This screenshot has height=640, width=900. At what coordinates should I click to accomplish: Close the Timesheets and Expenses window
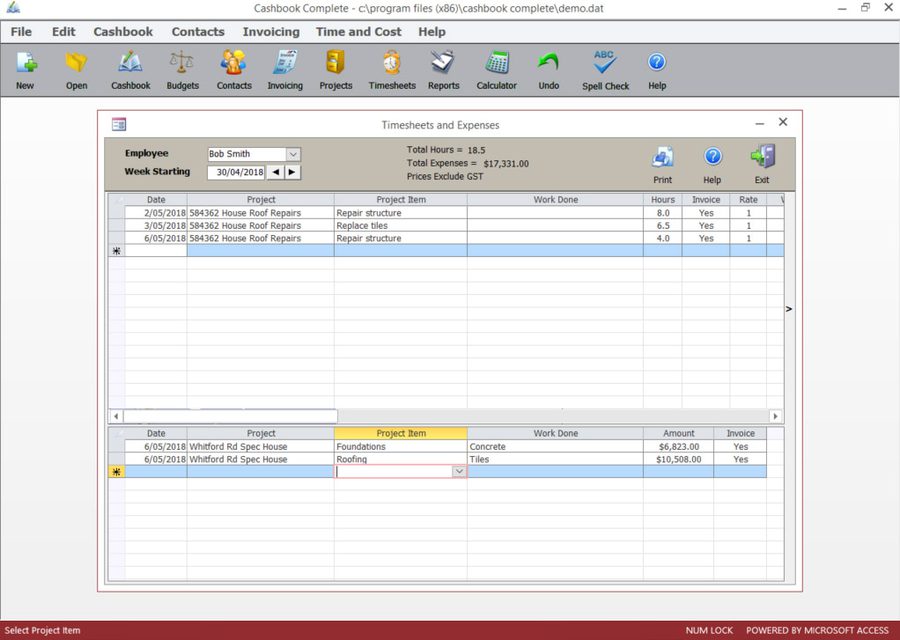tap(783, 122)
